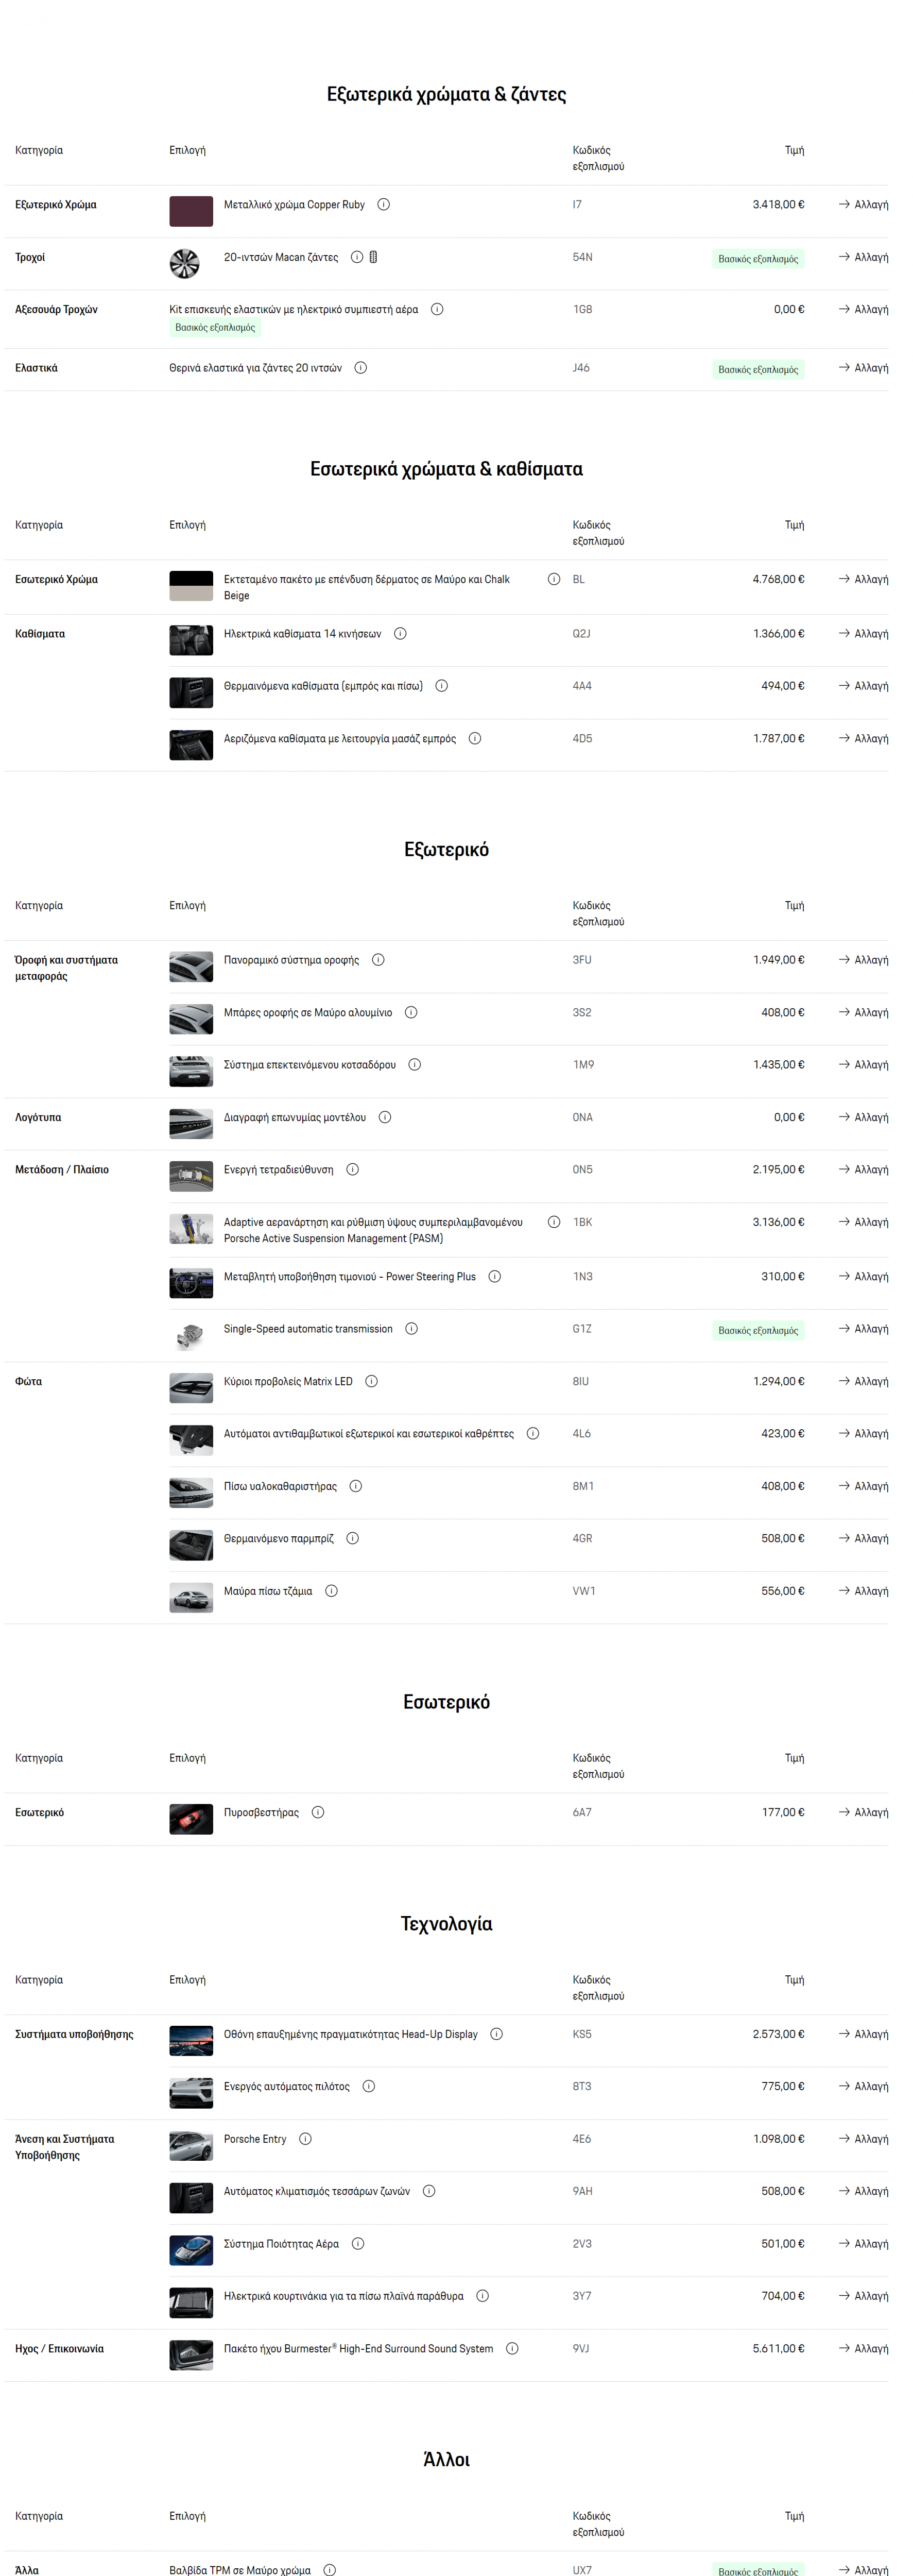This screenshot has height=2576, width=913.
Task: Click price 5.611,00 € for Burmester
Action: (x=779, y=2349)
